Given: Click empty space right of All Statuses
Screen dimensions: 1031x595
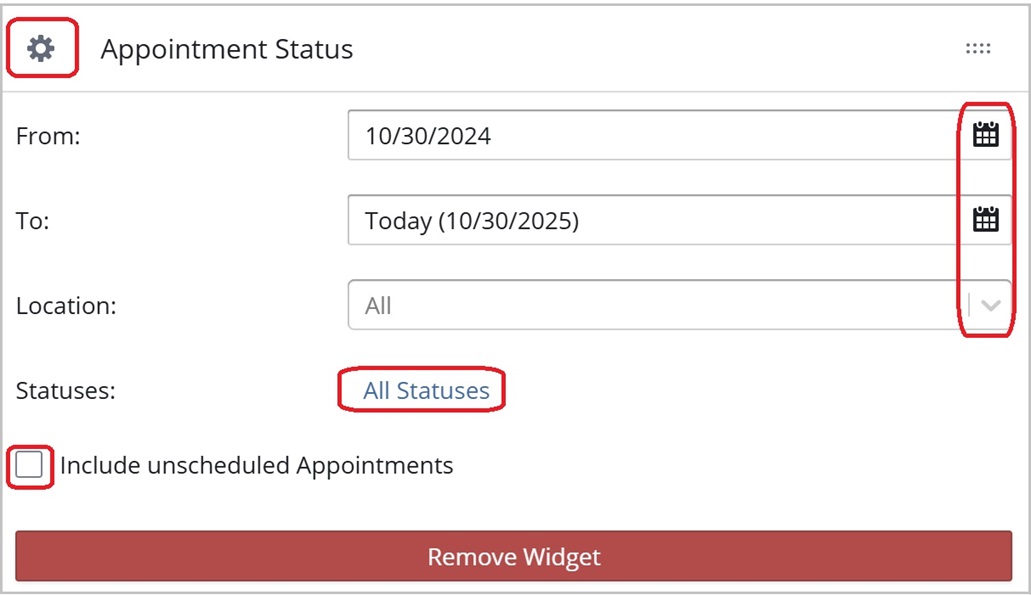Looking at the screenshot, I should pyautogui.click(x=750, y=391).
